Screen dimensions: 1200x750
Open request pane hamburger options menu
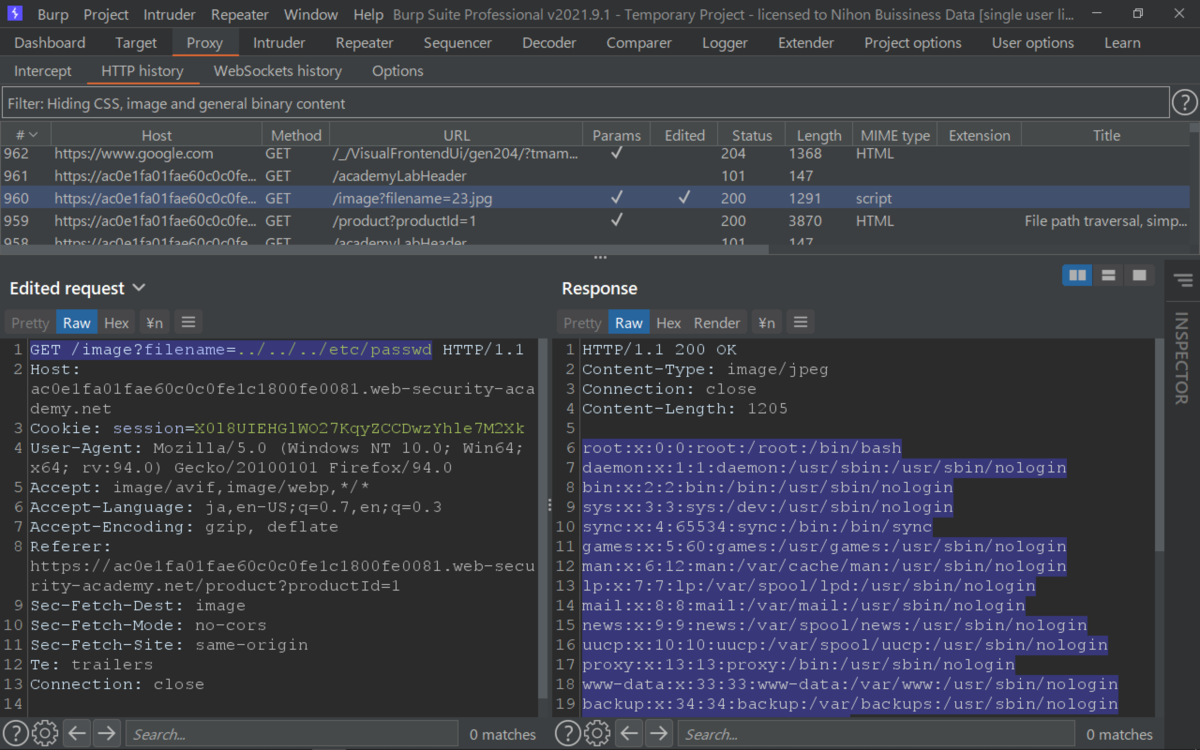click(187, 322)
